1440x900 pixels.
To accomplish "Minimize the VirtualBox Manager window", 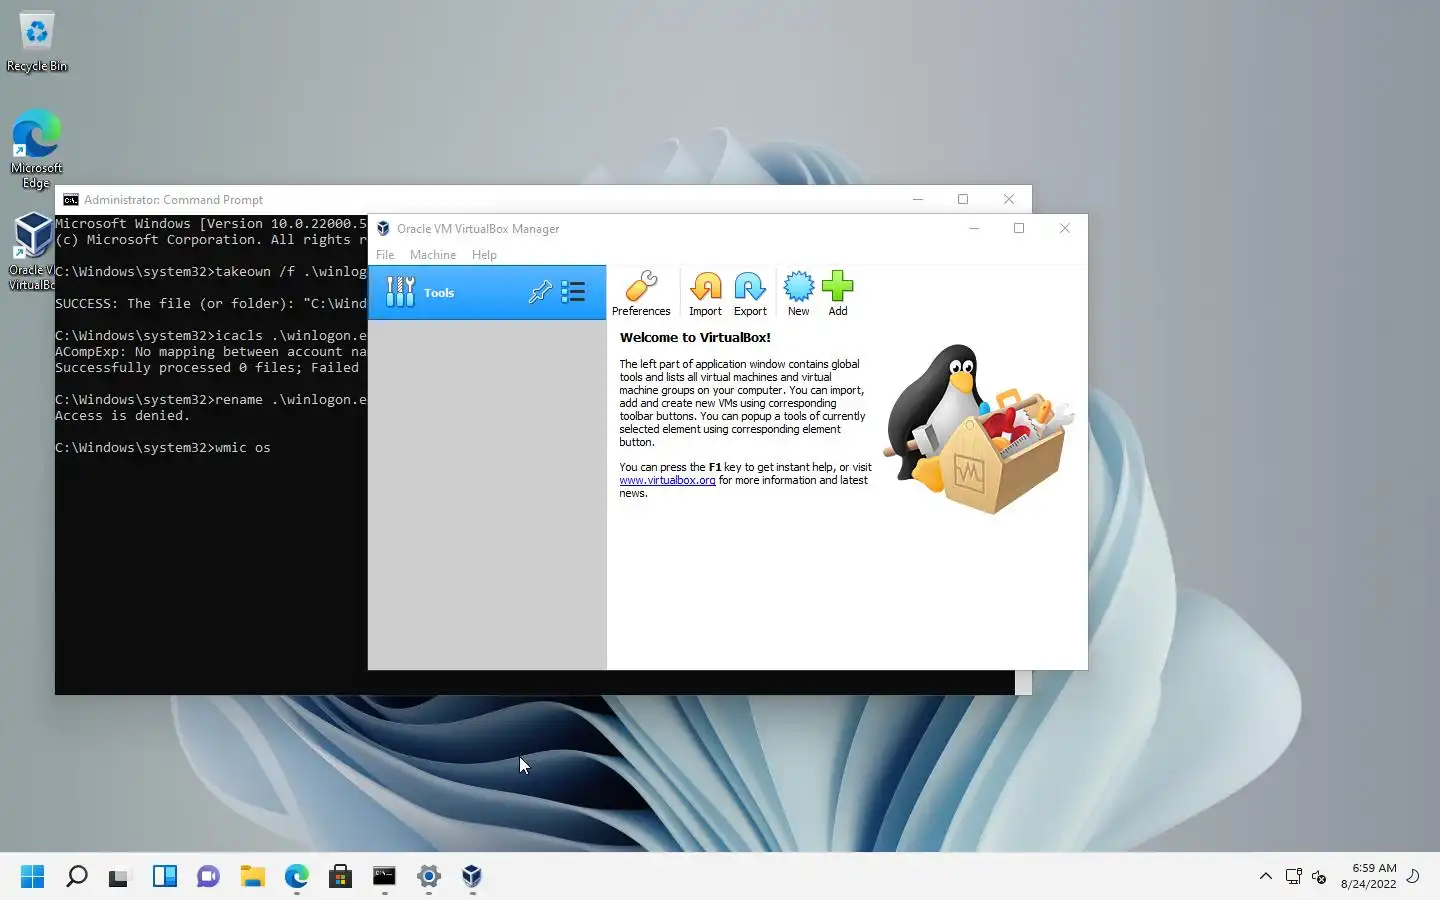I will tap(973, 228).
